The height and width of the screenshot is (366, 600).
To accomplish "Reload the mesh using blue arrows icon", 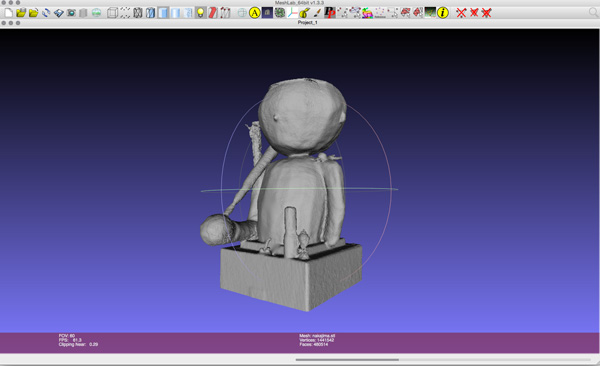I will [x=46, y=13].
